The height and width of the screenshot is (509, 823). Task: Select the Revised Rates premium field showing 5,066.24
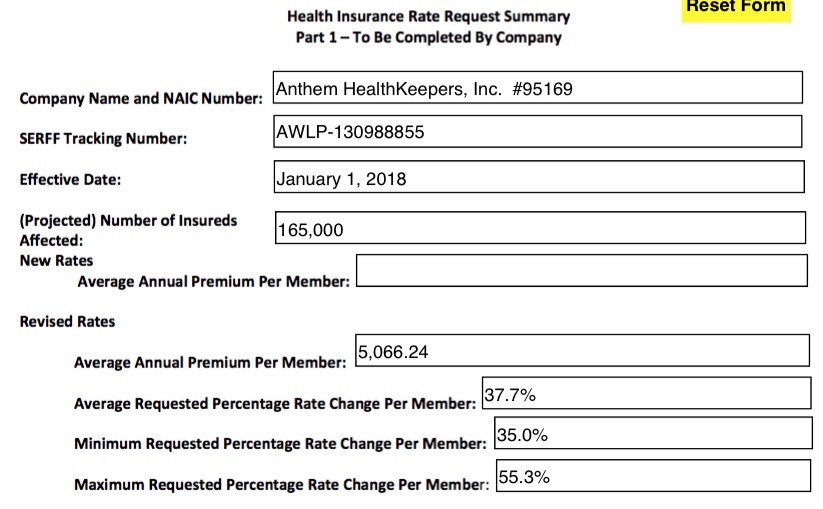coord(581,351)
